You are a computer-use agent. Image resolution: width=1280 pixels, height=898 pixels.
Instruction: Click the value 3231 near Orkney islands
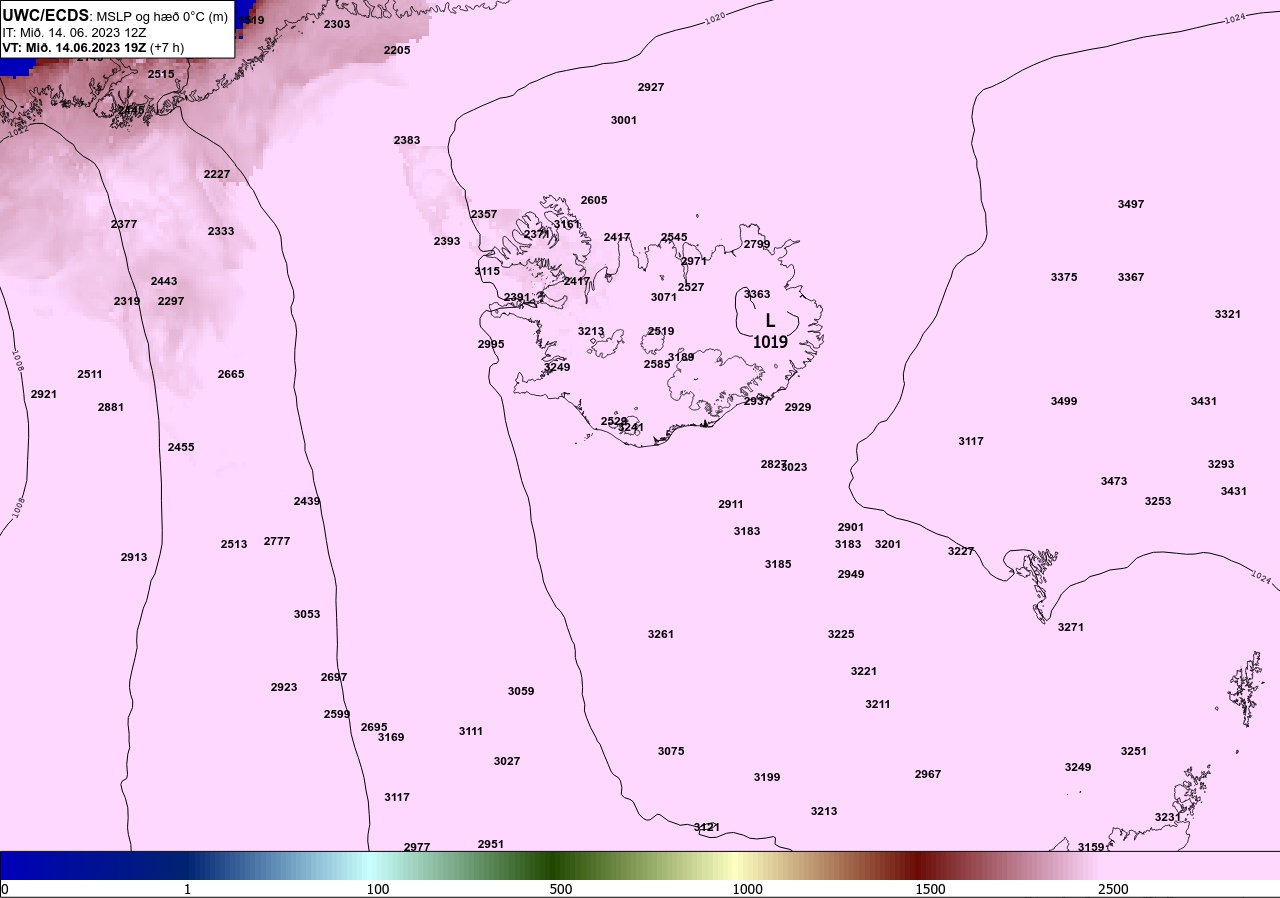1168,817
